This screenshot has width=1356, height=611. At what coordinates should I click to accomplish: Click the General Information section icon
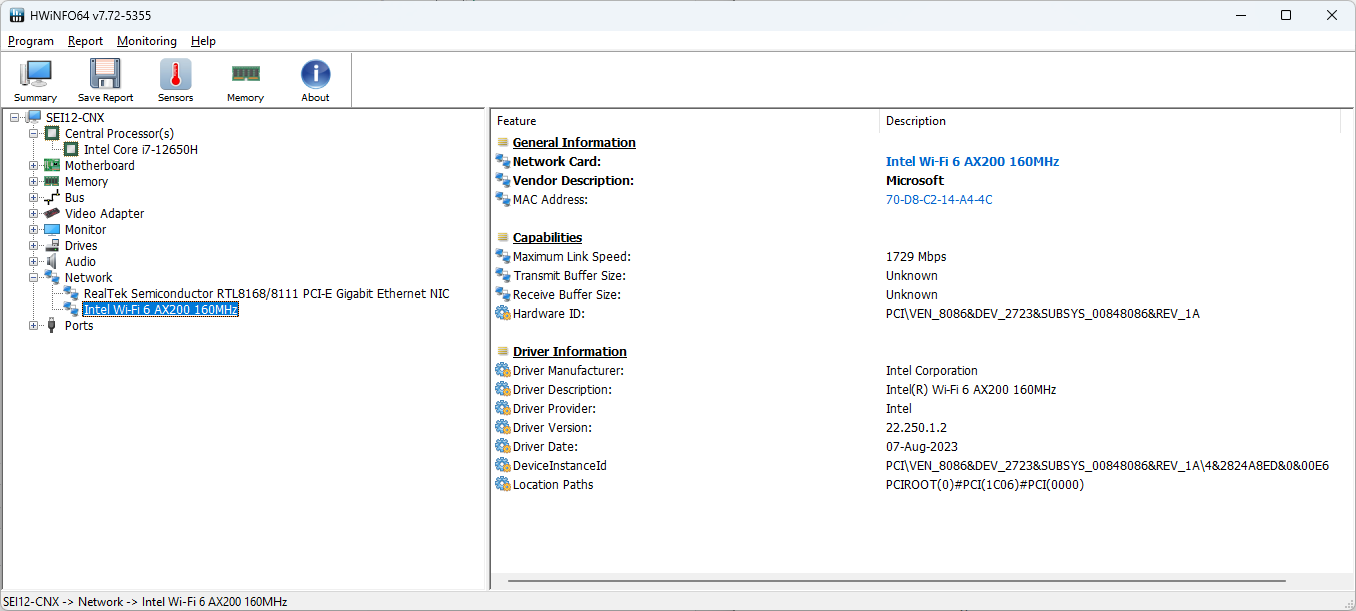(x=503, y=143)
